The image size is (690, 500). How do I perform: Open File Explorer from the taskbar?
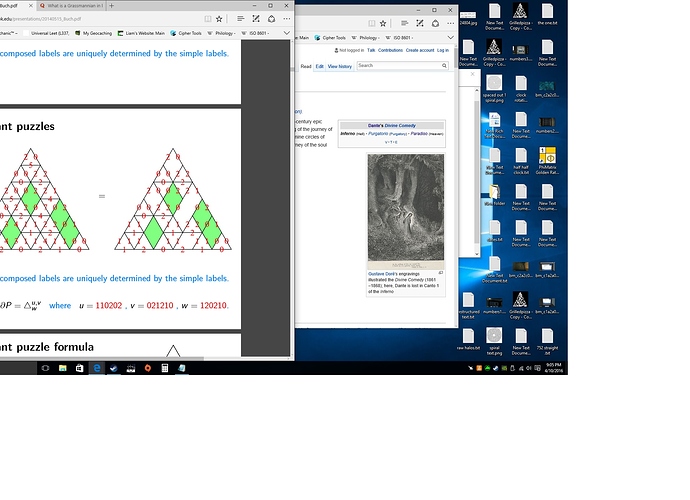coord(62,368)
